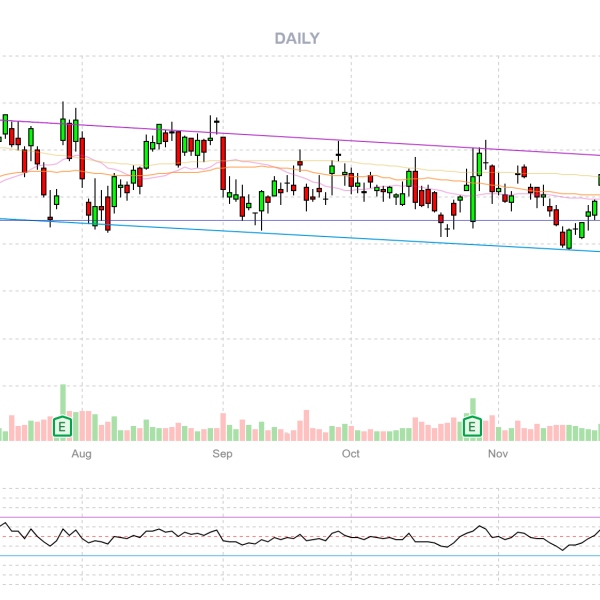The width and height of the screenshot is (600, 600).
Task: Click the red dashed midline in the oscillator panel
Action: pyautogui.click(x=300, y=537)
